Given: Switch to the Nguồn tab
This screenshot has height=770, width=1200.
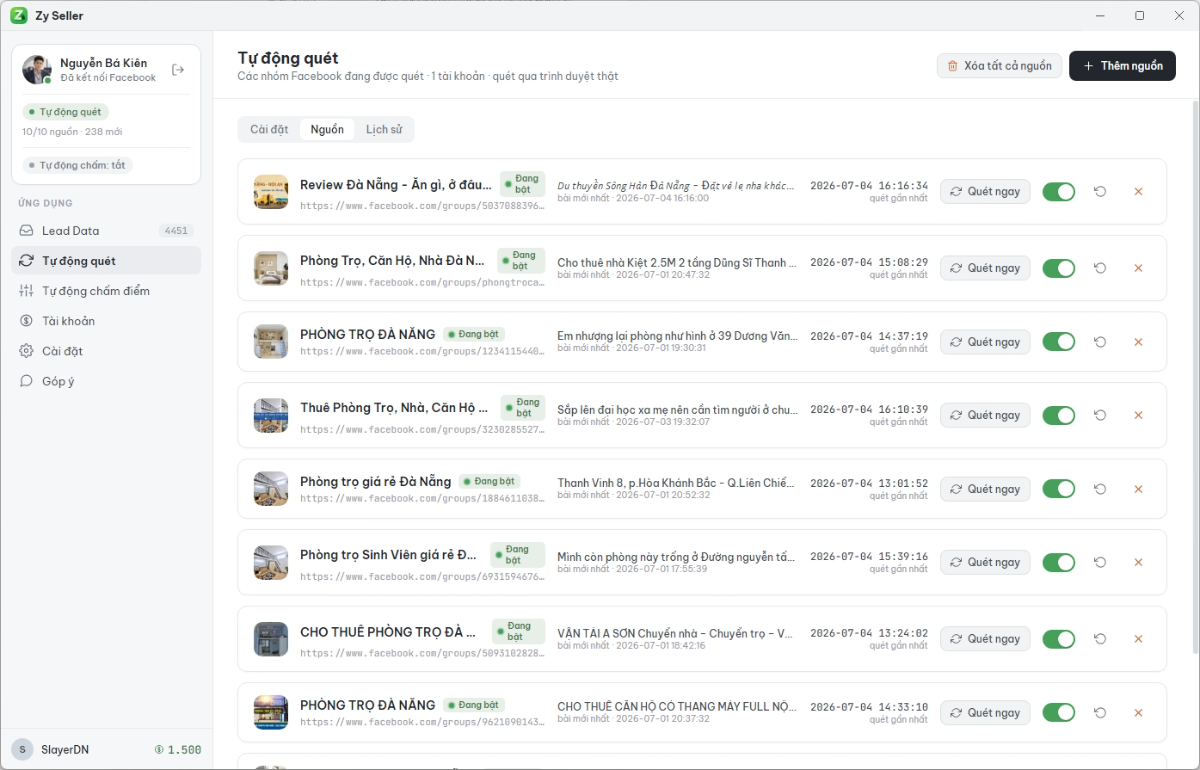Looking at the screenshot, I should pos(327,129).
